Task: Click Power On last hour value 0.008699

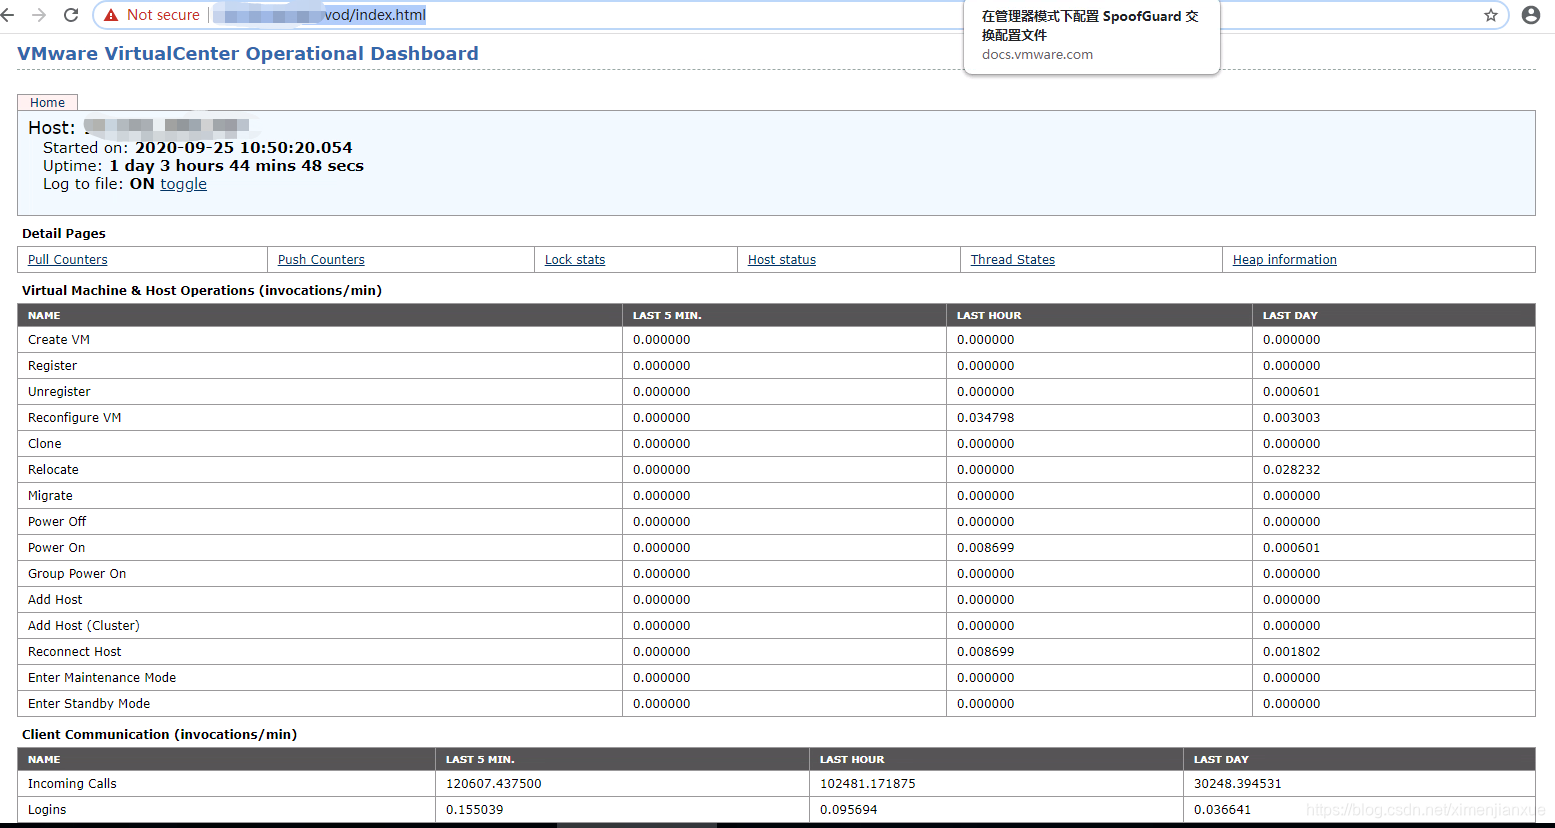Action: [x=985, y=548]
